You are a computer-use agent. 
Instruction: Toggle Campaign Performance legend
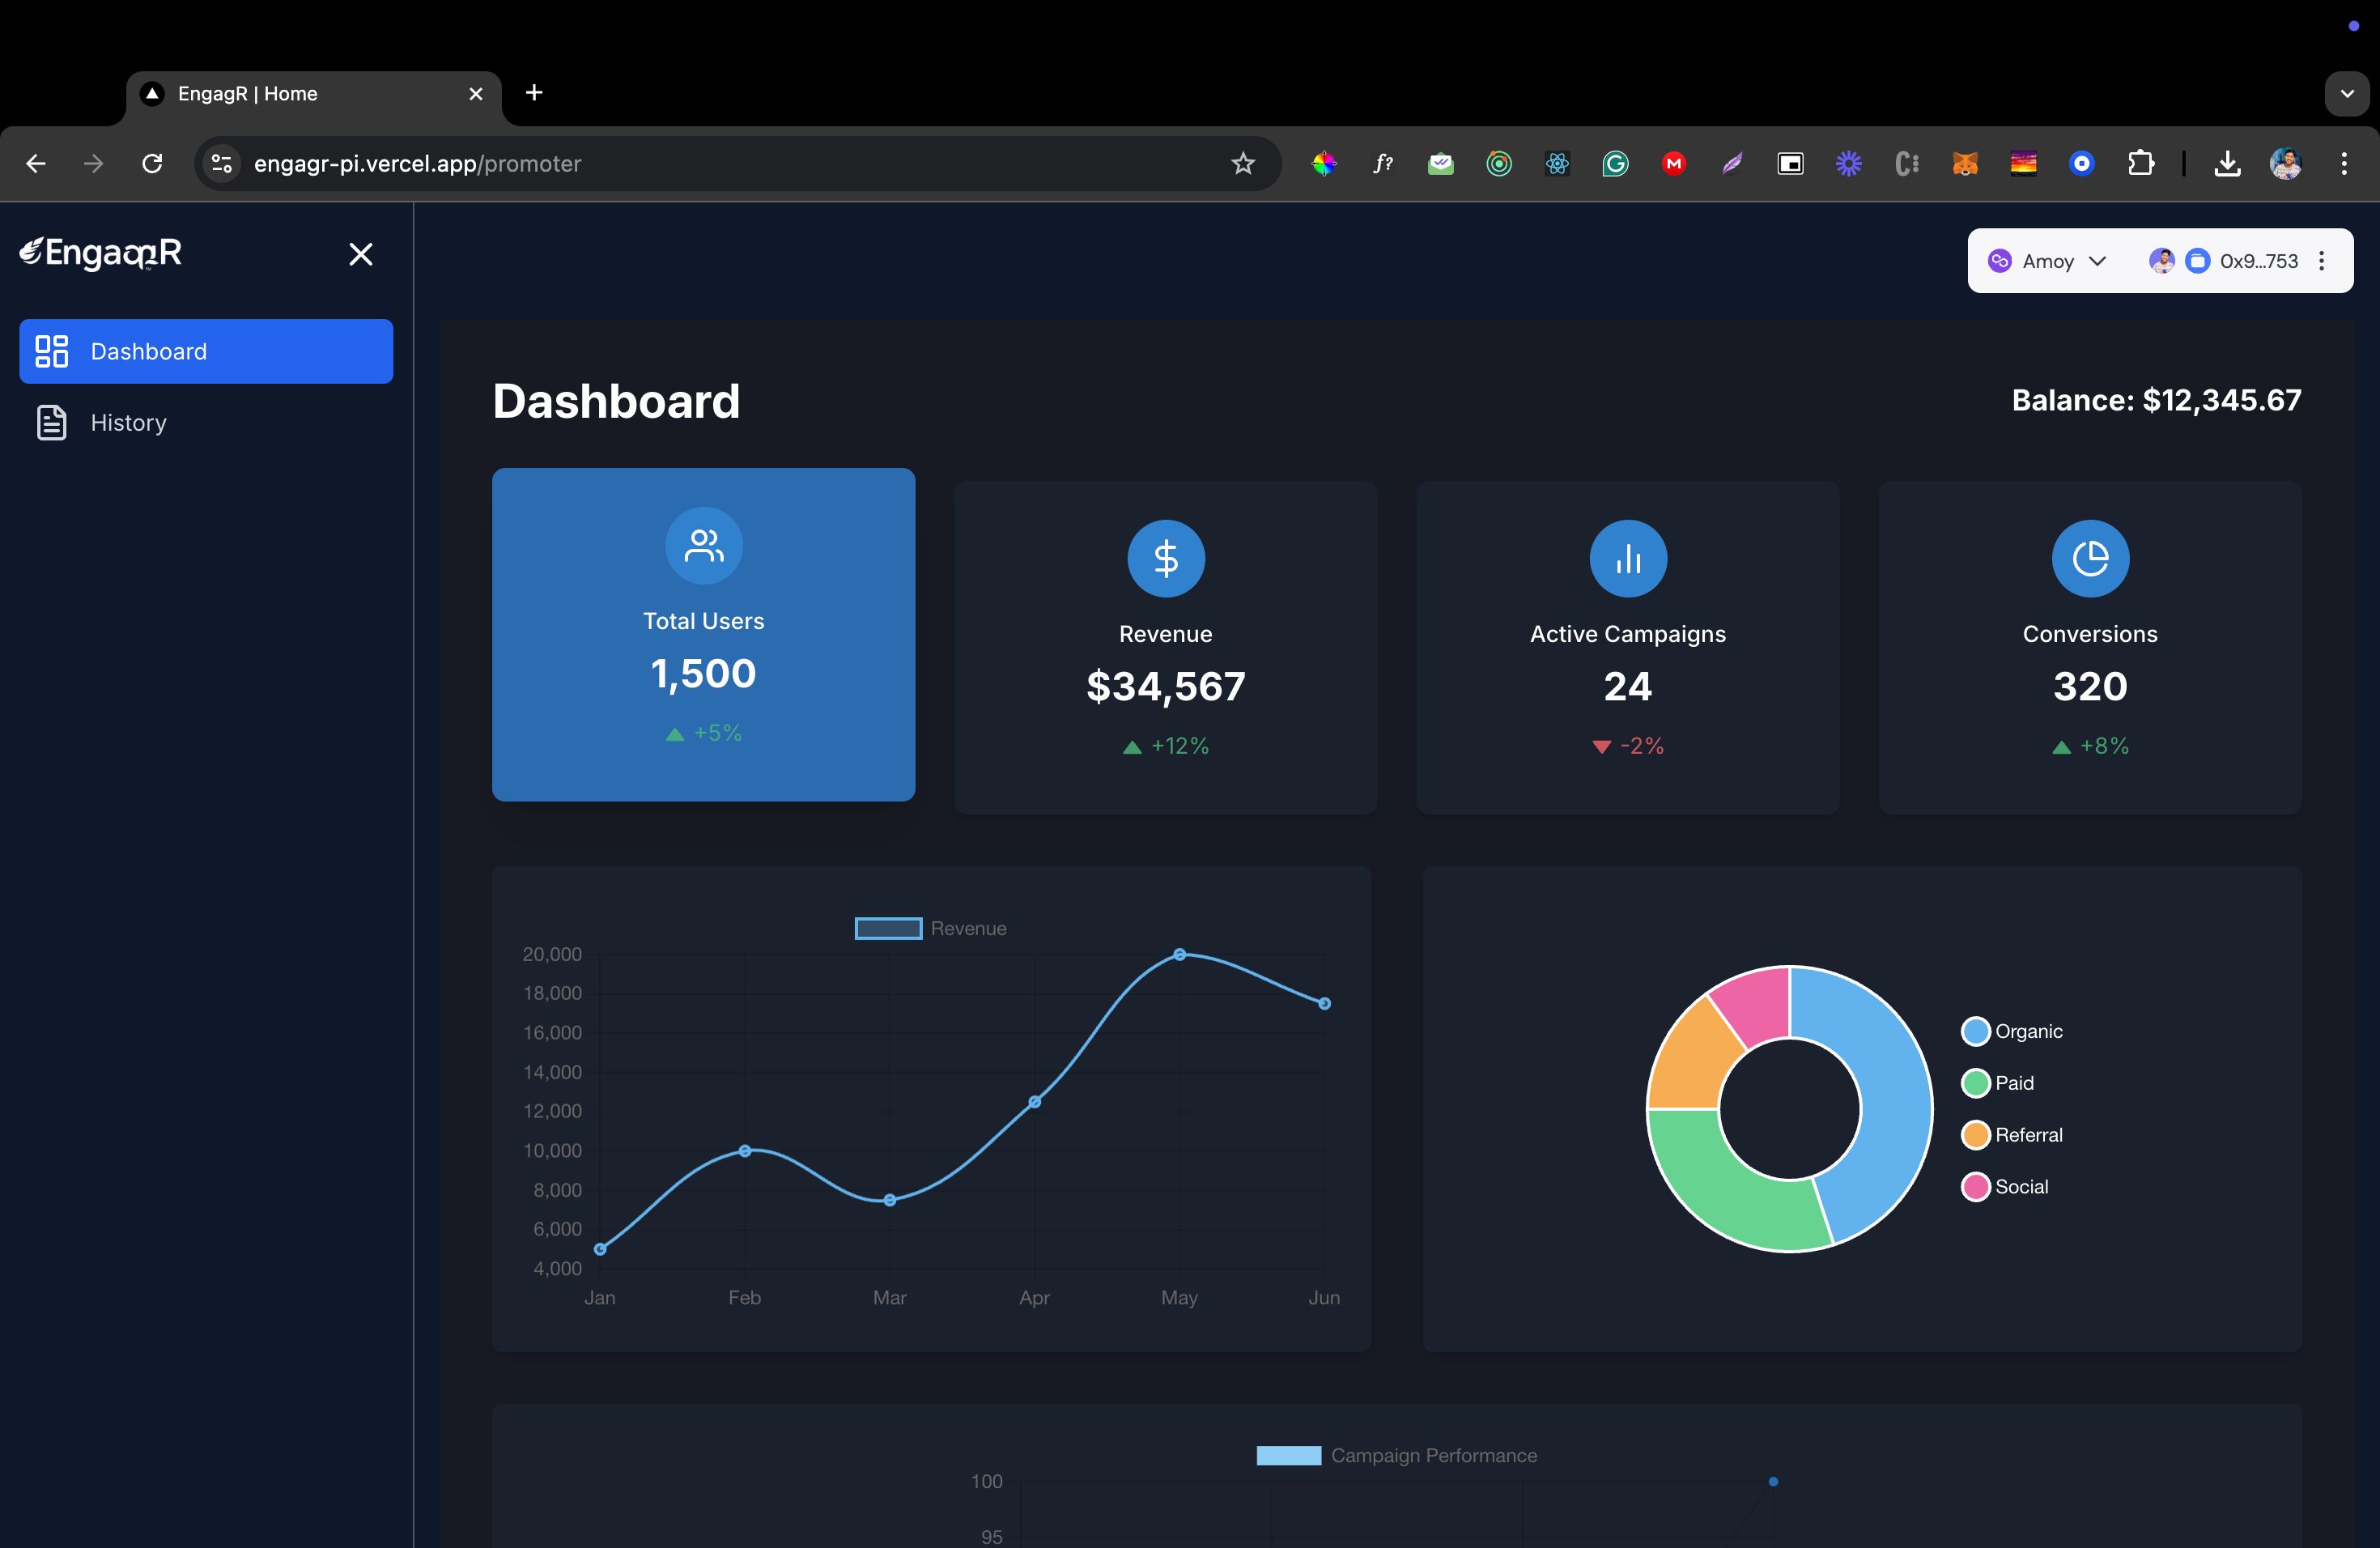1396,1455
